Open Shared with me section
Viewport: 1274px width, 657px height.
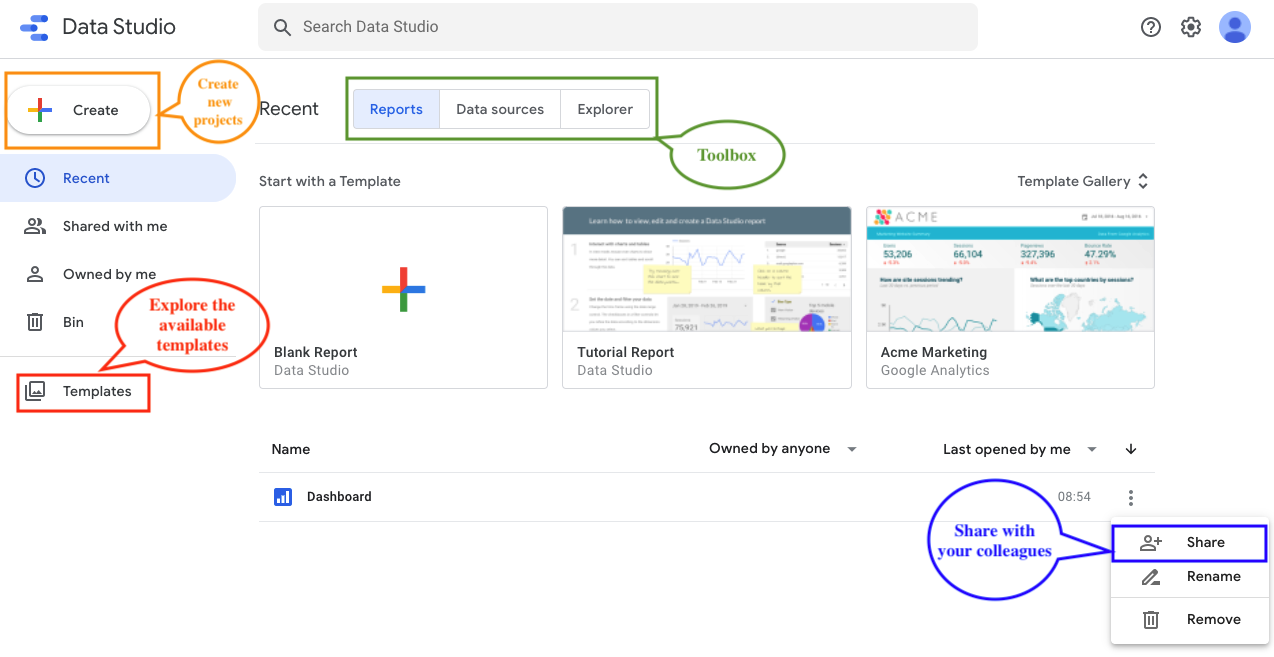[x=100, y=226]
